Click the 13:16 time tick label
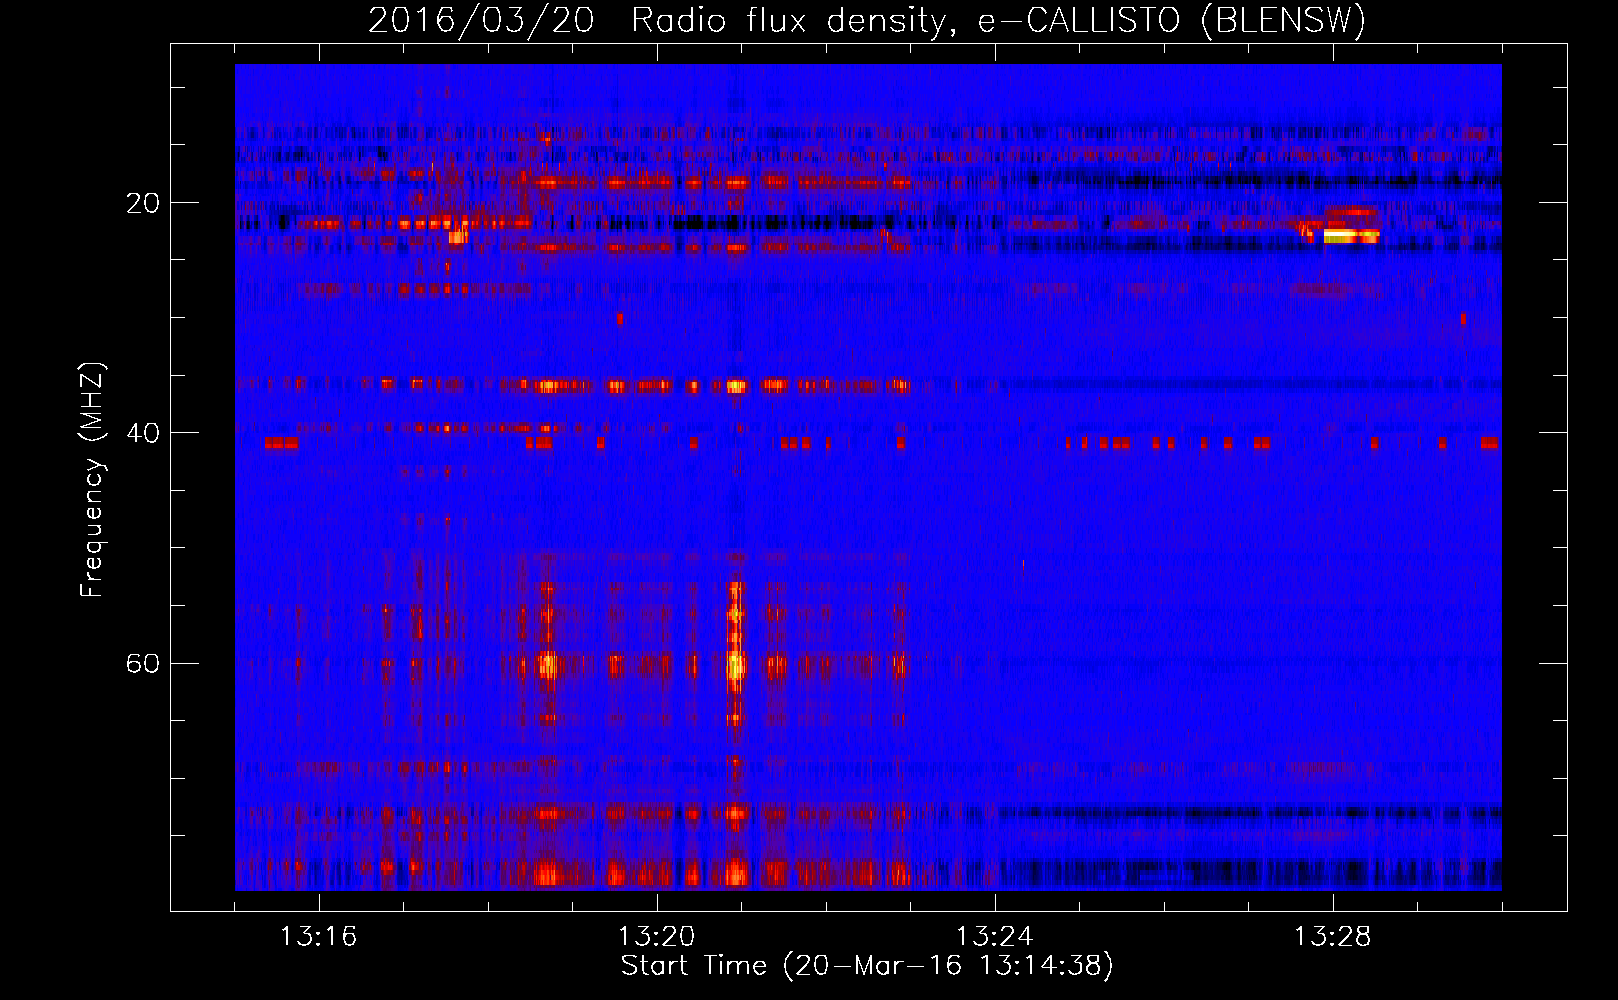This screenshot has width=1618, height=1000. (318, 937)
